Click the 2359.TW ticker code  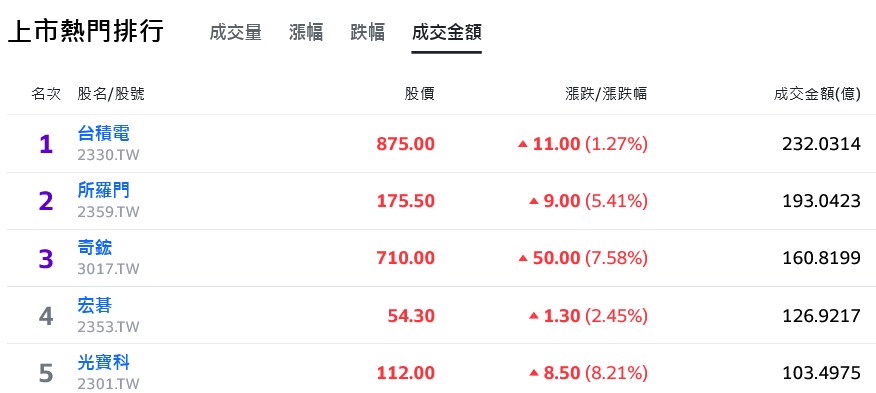[108, 212]
